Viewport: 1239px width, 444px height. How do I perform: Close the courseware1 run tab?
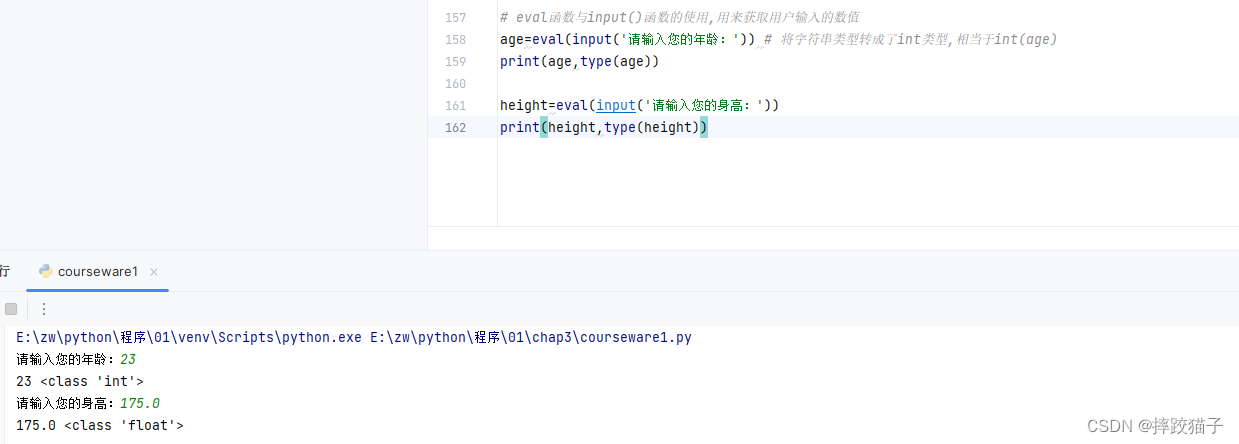[x=154, y=272]
